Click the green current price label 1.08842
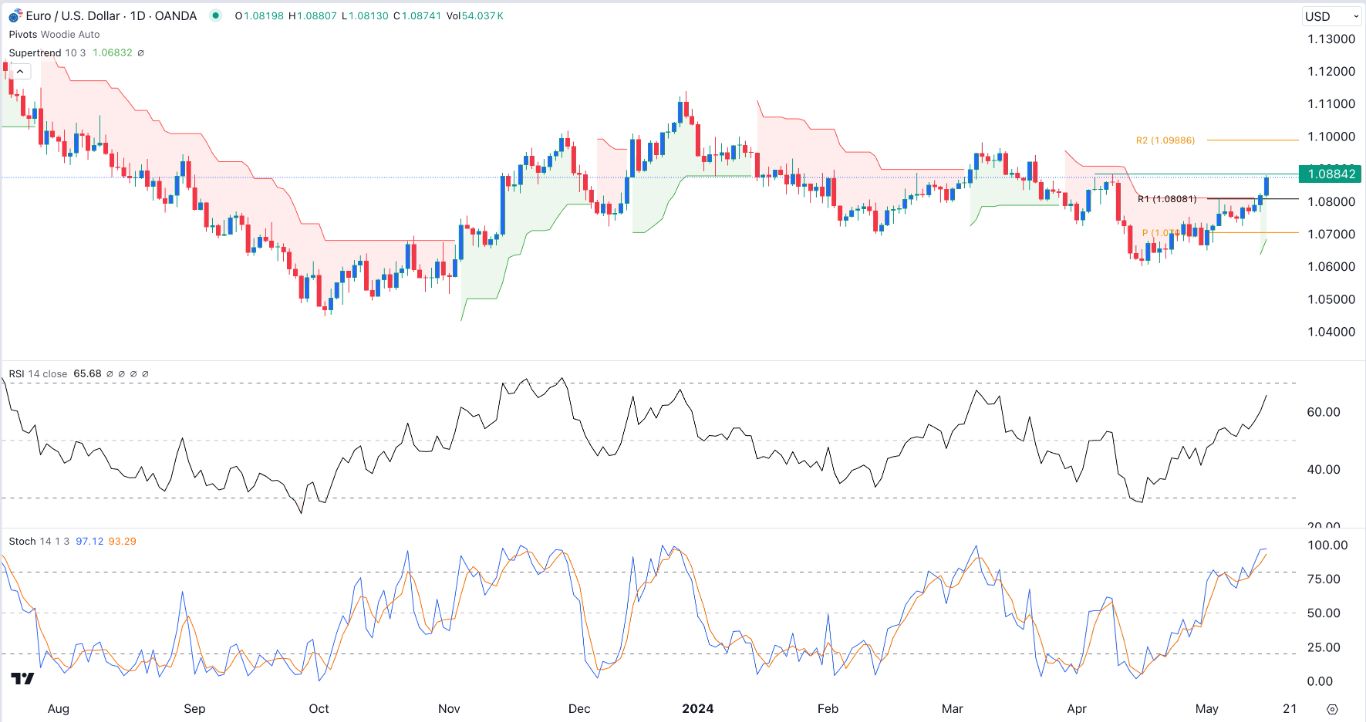Screen dimensions: 1366x722 1329,174
